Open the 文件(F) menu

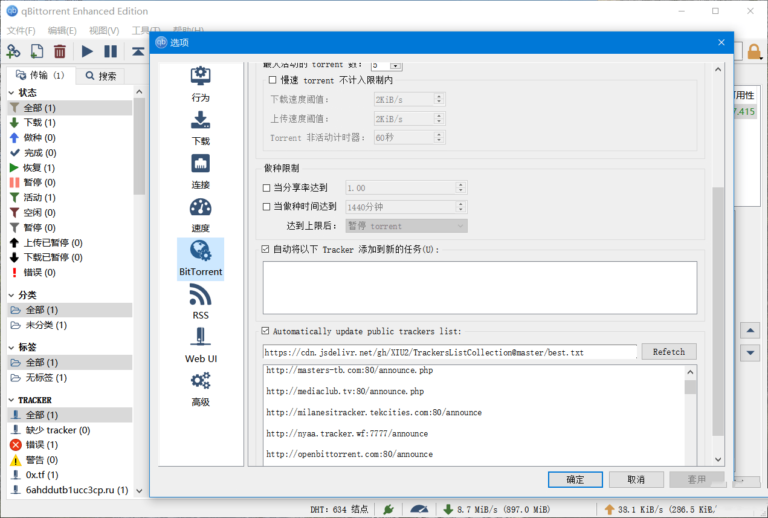click(20, 31)
